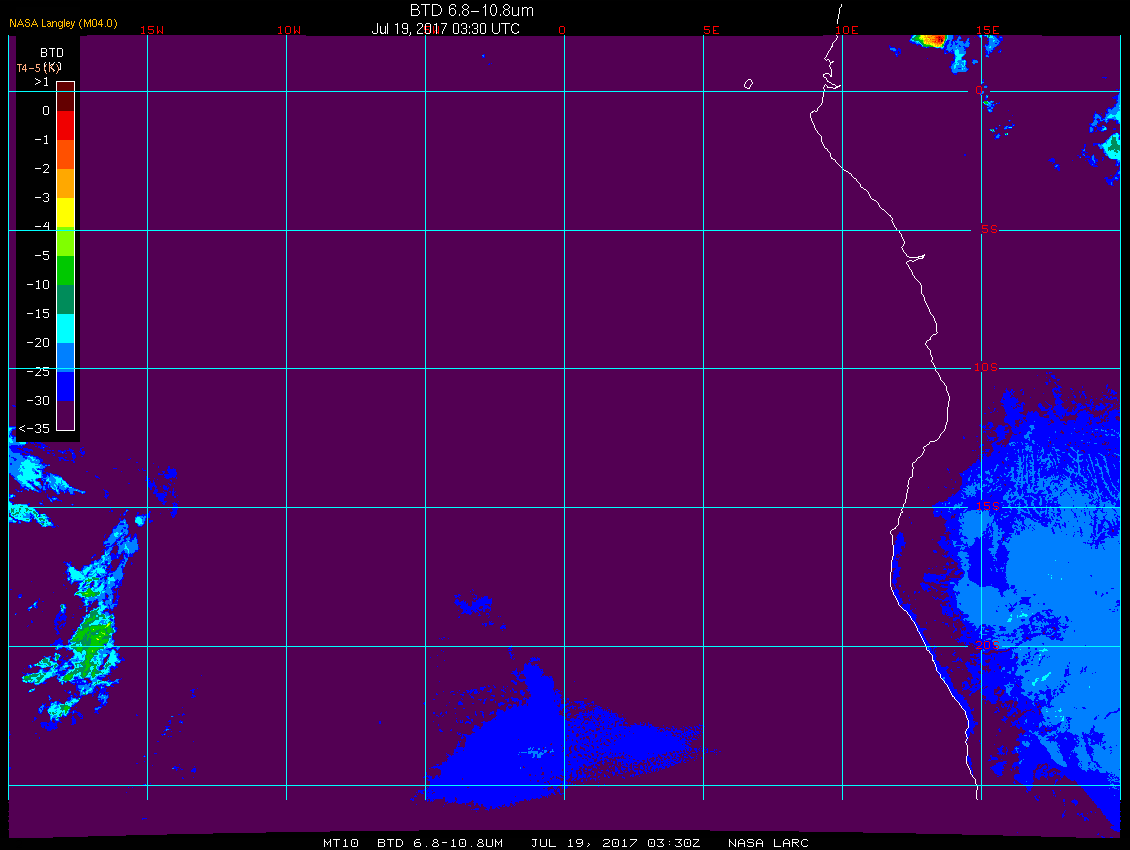Click the yellow legend swatch
Viewport: 1130px width, 850px height.
pos(66,212)
